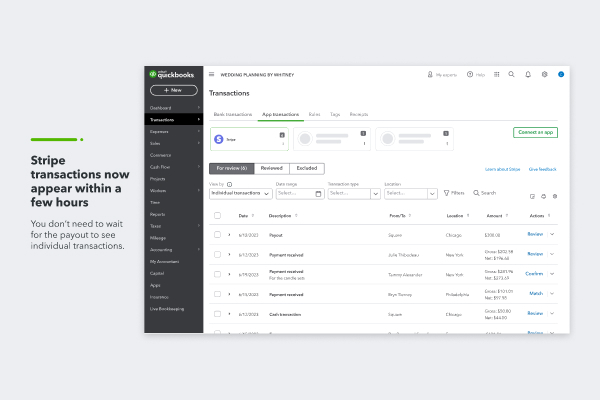600x400 pixels.
Task: Switch to the Rules tab
Action: 314,114
